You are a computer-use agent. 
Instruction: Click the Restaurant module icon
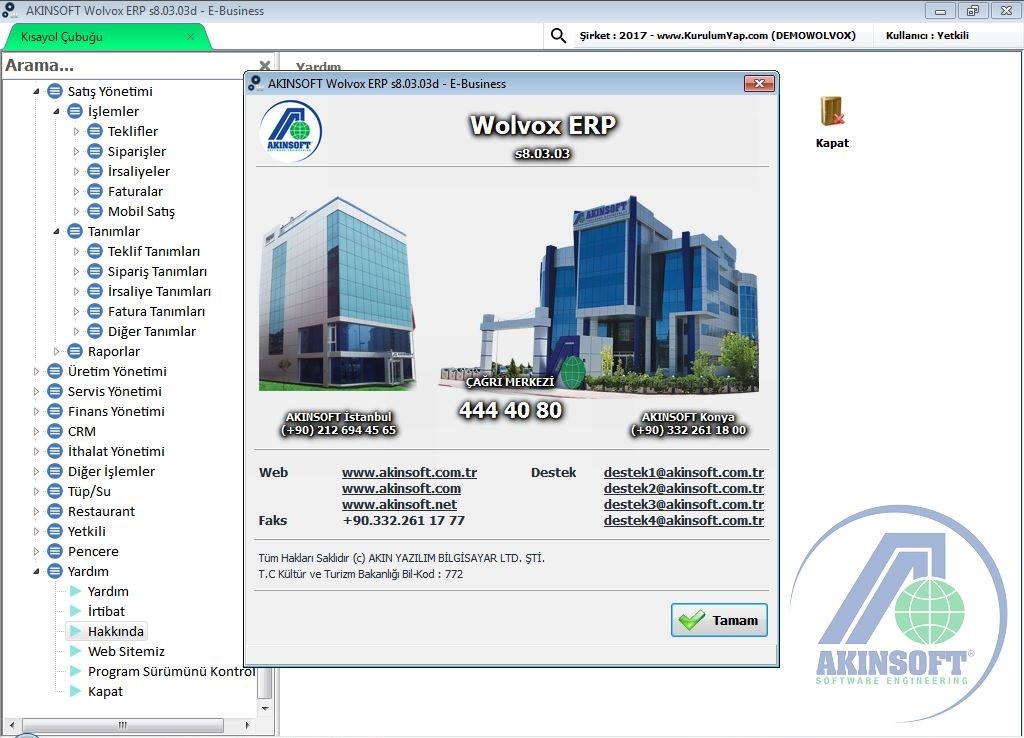55,511
